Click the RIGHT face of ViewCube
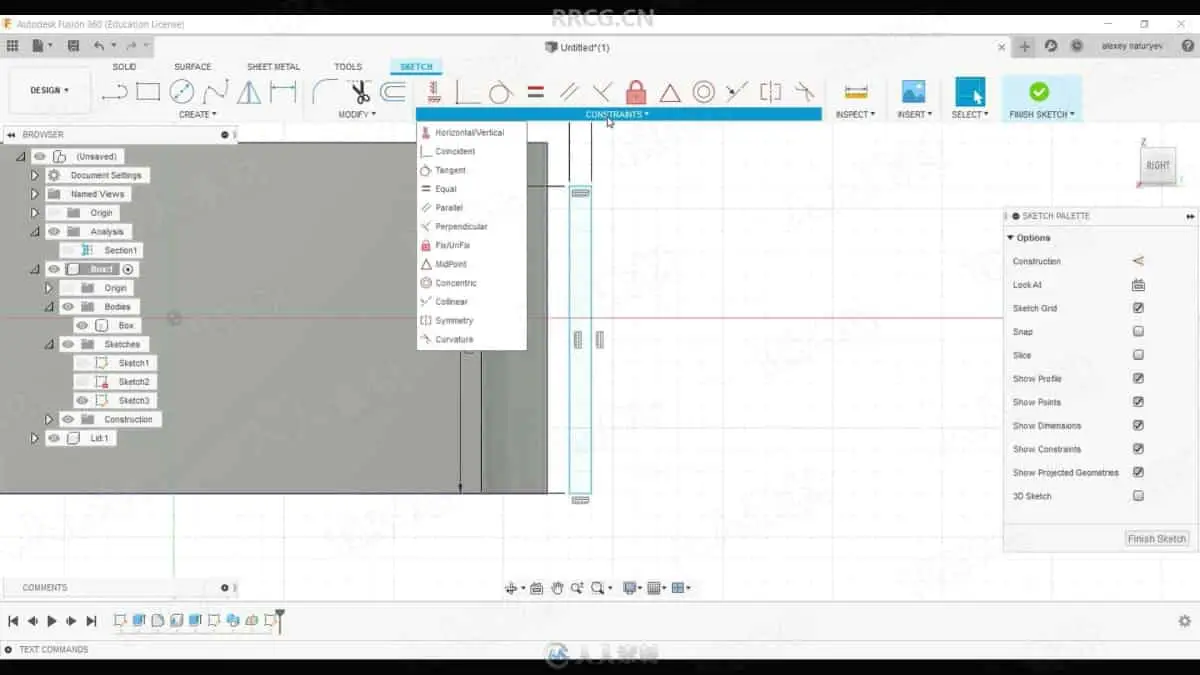This screenshot has height=675, width=1200. coord(1158,166)
